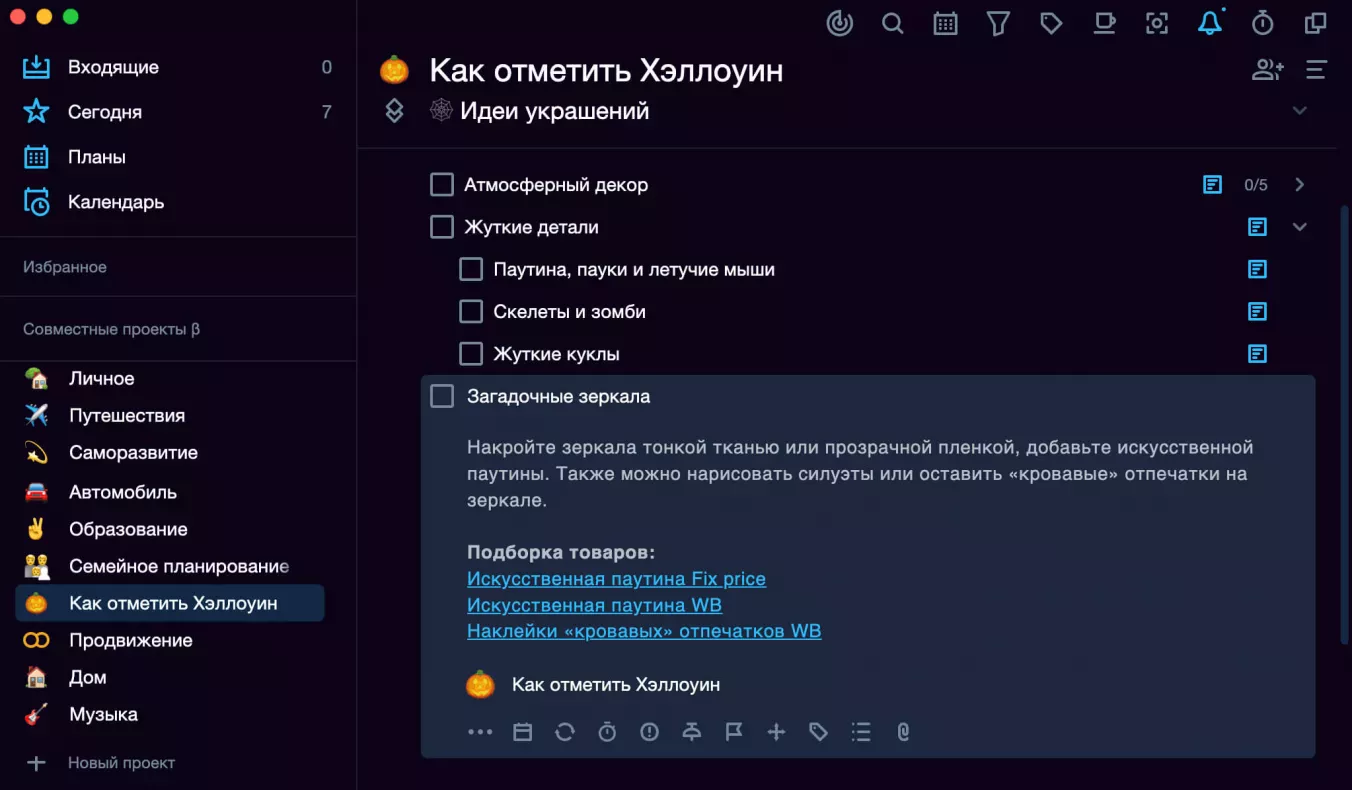Image resolution: width=1352 pixels, height=790 pixels.
Task: Mark Скелеты и зомби as done
Action: coord(471,311)
